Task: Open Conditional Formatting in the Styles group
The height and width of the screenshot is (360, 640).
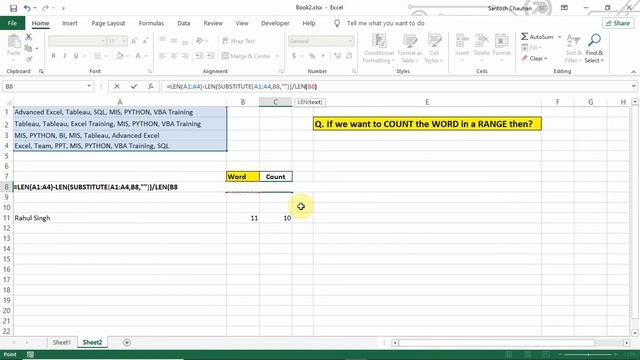Action: pyautogui.click(x=379, y=49)
